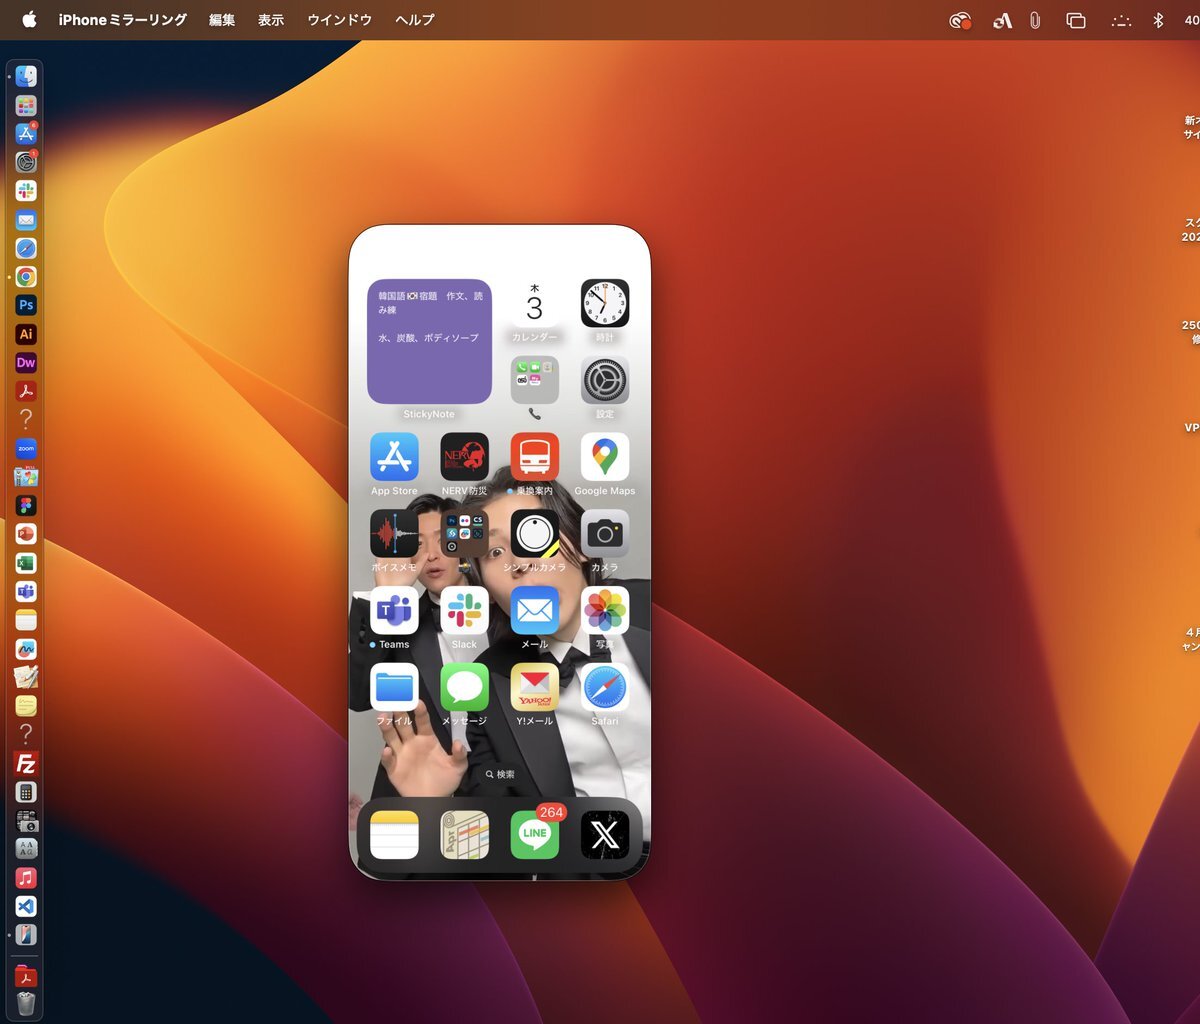Launch Zoom from the Mac Dock
Image resolution: width=1200 pixels, height=1024 pixels.
(26, 449)
